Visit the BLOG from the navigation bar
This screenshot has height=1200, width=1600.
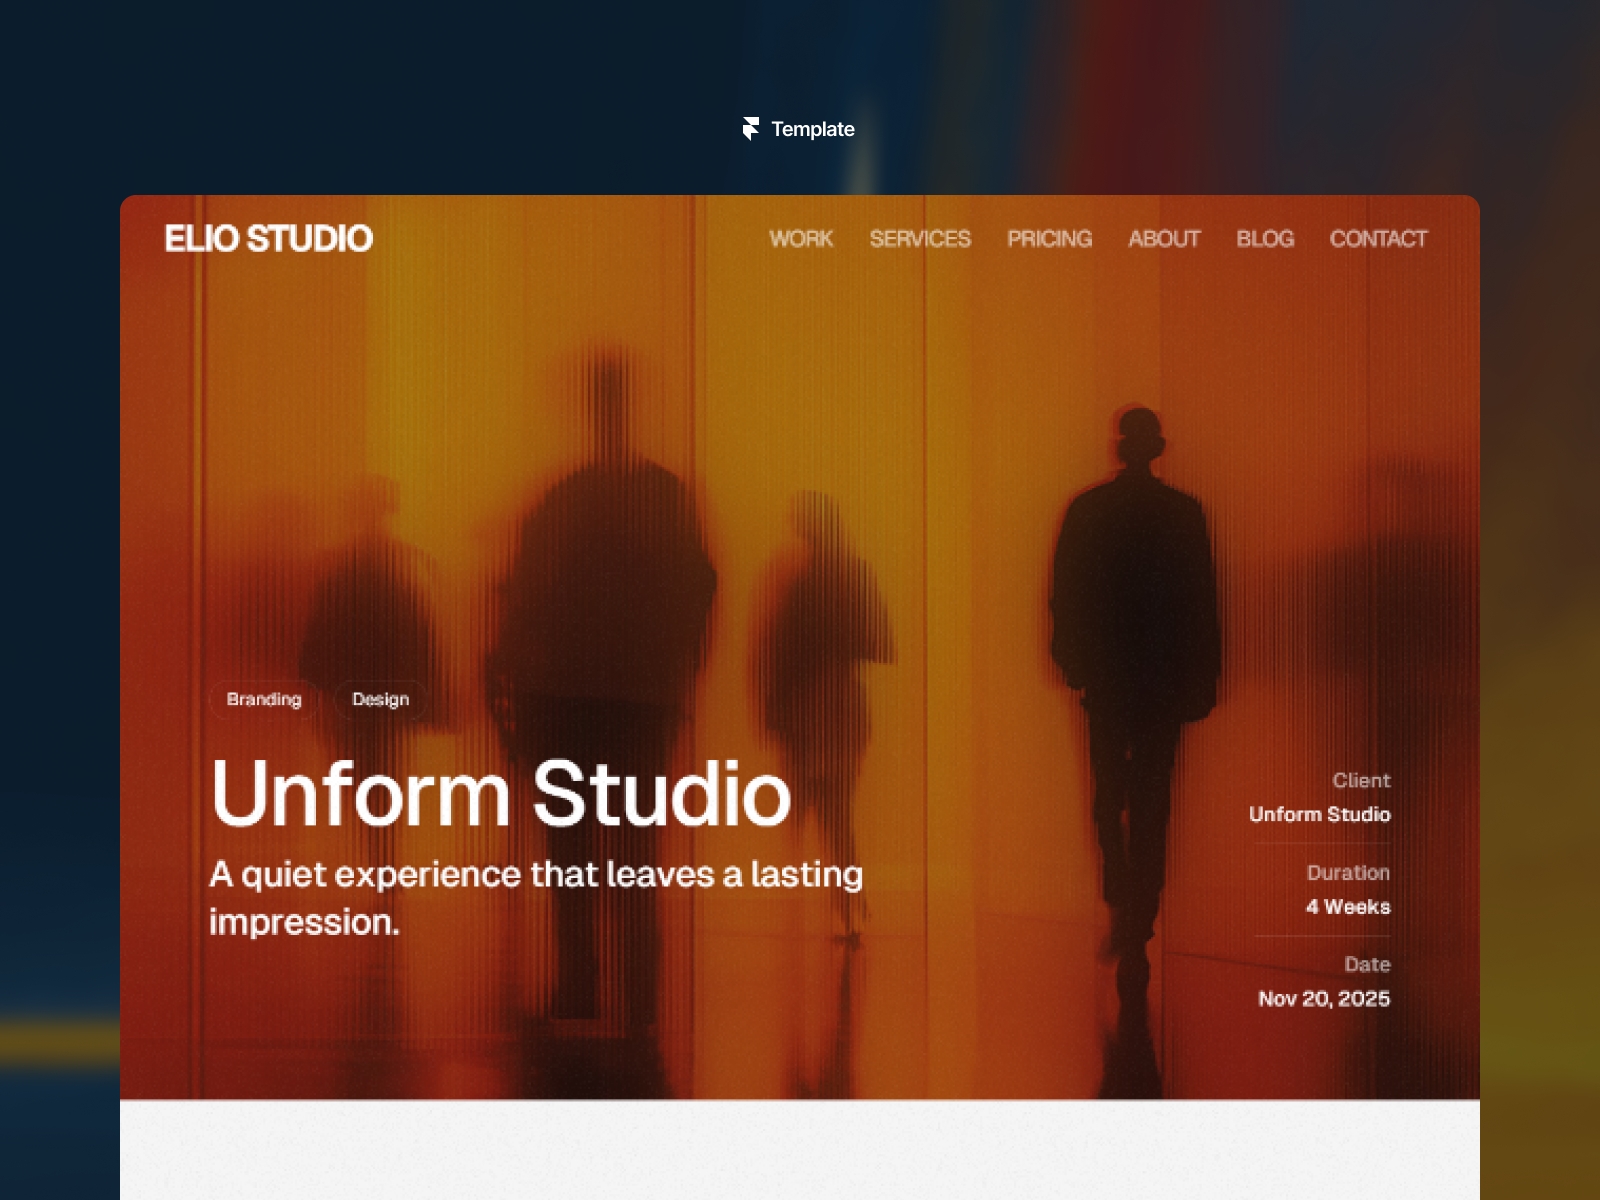[x=1265, y=239]
